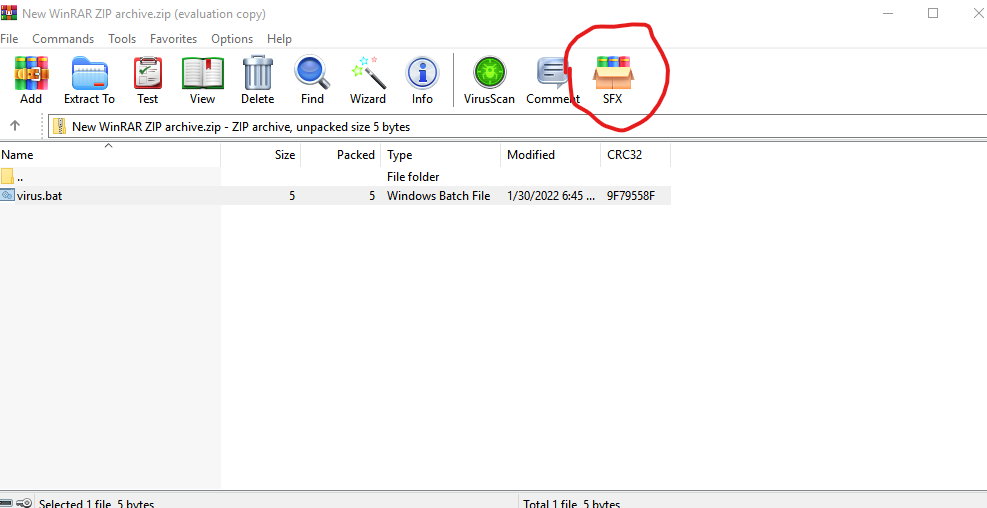Click the WinRAR title bar icon
The height and width of the screenshot is (508, 987).
pos(9,13)
